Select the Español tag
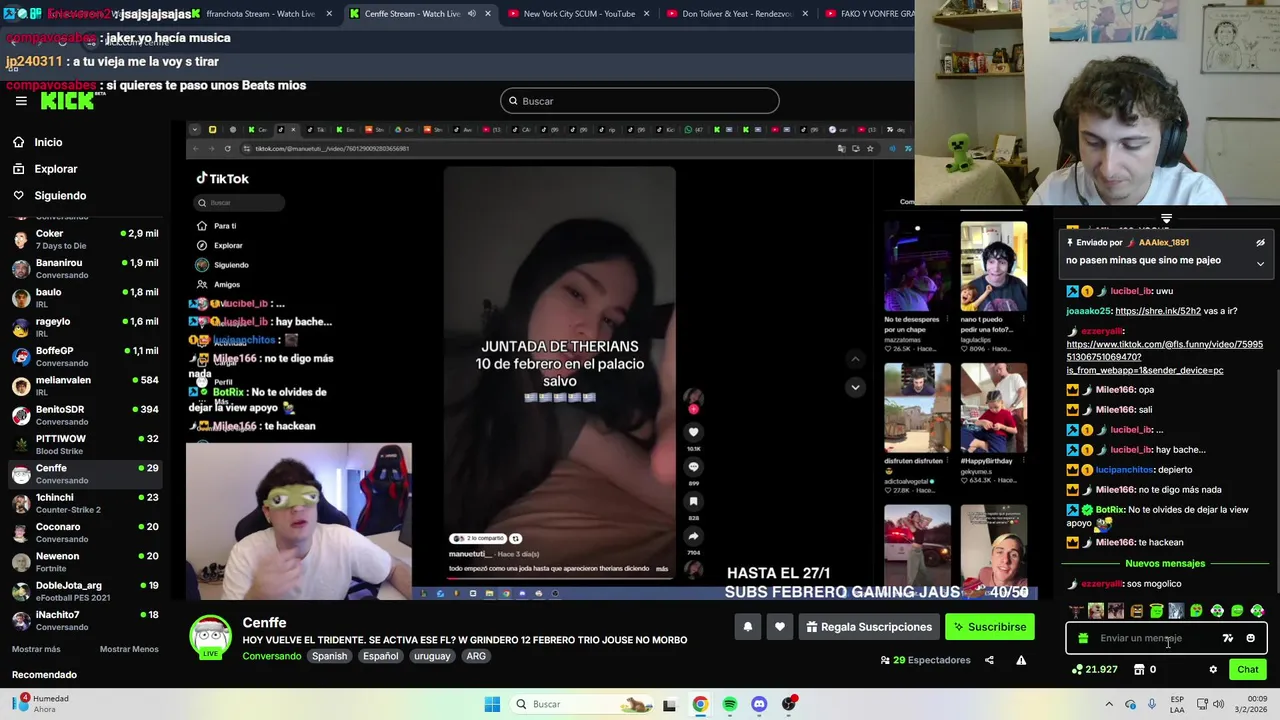This screenshot has height=720, width=1280. [380, 656]
